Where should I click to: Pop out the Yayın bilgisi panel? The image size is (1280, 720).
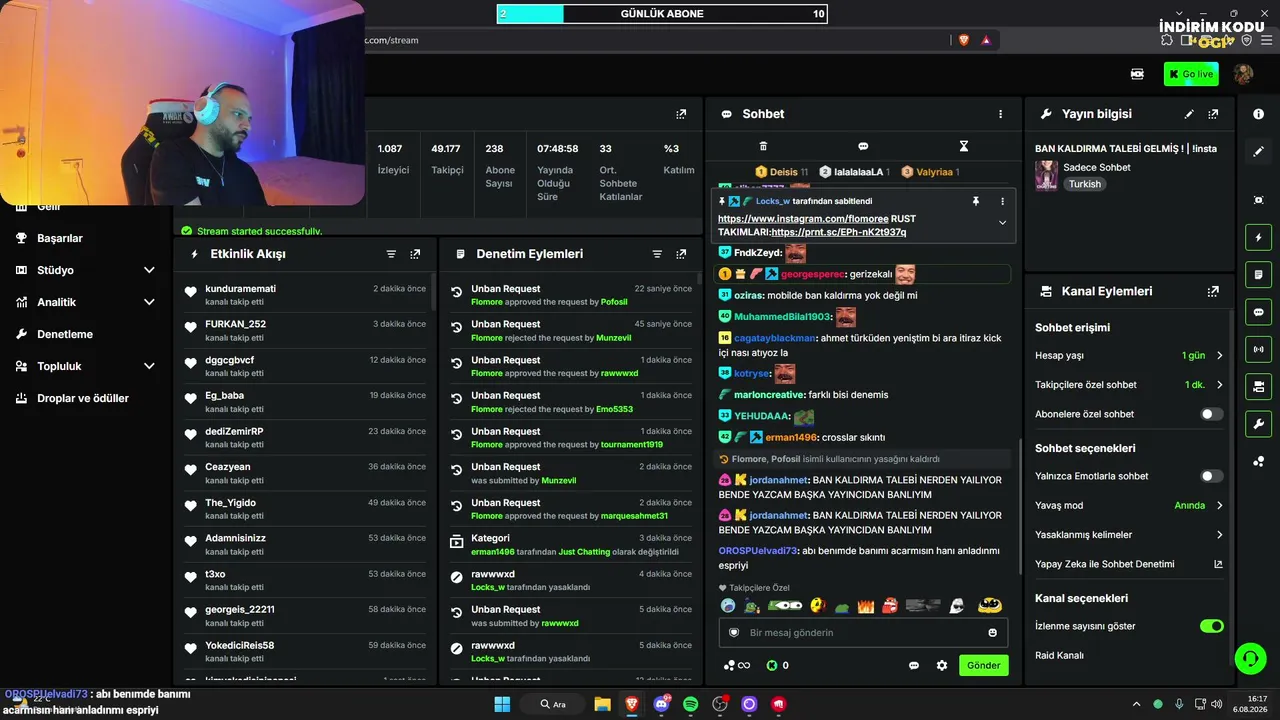(1213, 114)
